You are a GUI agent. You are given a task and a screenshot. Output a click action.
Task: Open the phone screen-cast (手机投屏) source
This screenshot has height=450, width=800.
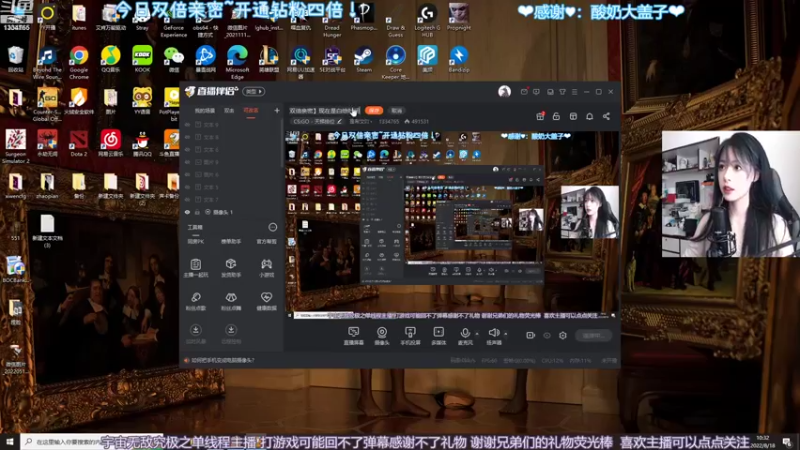(410, 336)
